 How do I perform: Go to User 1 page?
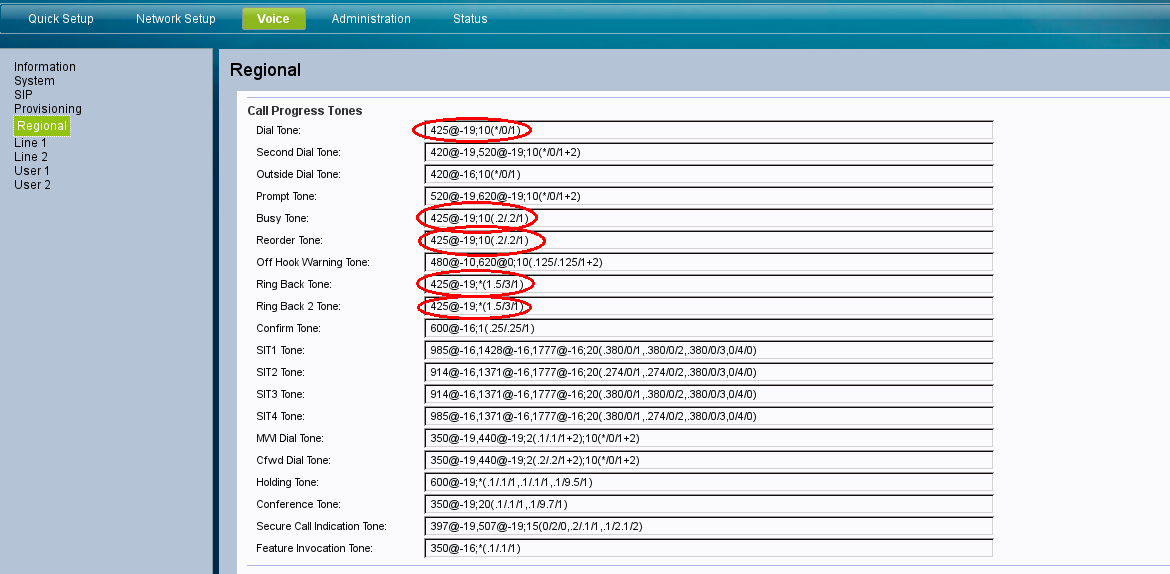31,171
